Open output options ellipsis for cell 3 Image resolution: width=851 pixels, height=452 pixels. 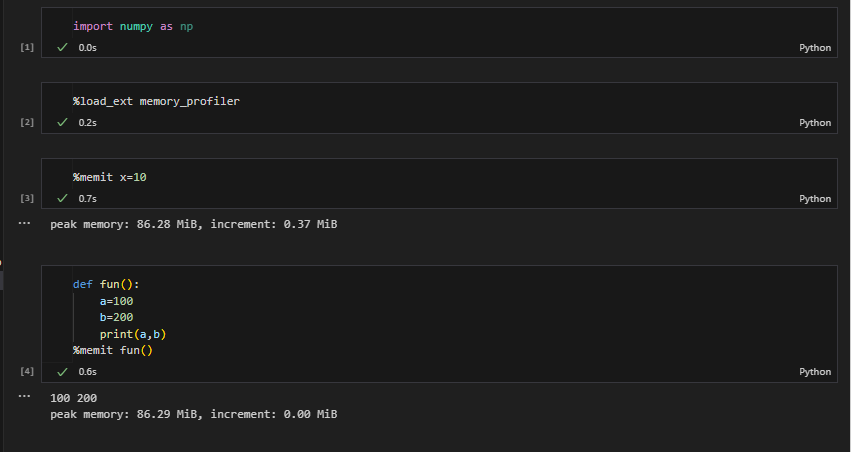(x=24, y=223)
